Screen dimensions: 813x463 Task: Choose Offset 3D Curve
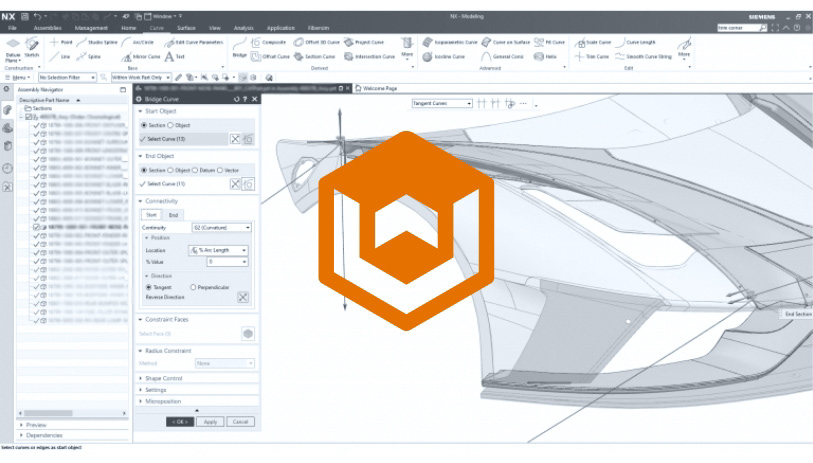click(x=317, y=42)
